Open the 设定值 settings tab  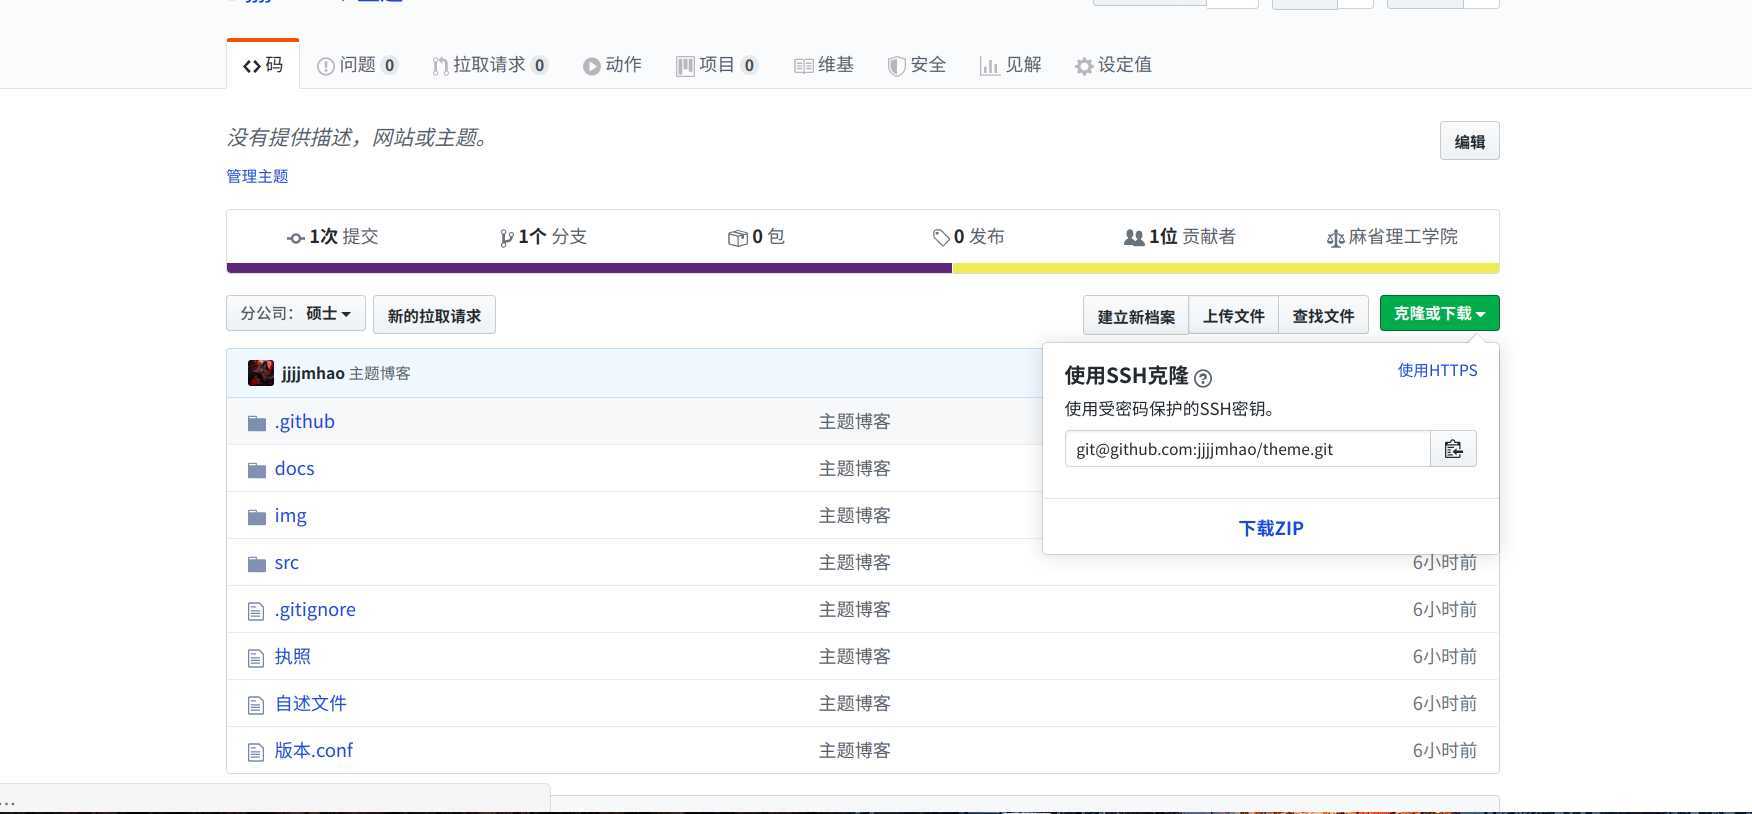[1113, 65]
